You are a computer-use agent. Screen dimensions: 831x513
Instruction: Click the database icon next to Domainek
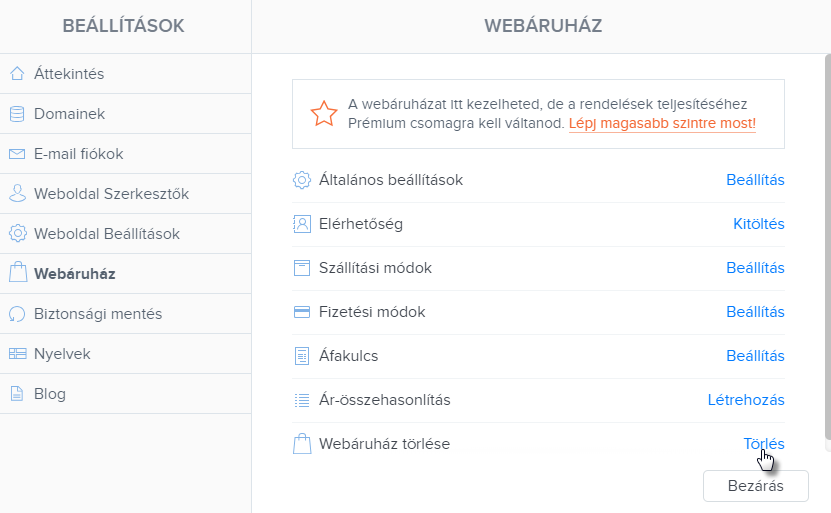point(17,113)
